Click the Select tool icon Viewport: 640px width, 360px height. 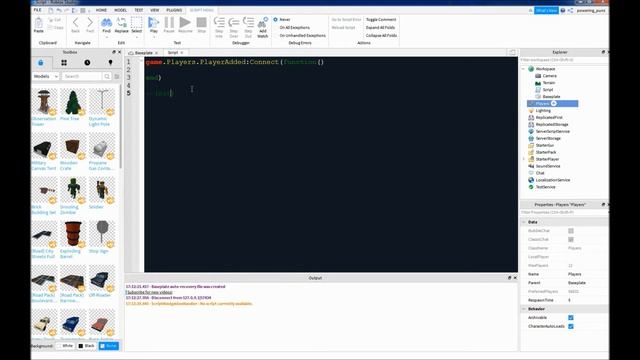click(x=136, y=22)
